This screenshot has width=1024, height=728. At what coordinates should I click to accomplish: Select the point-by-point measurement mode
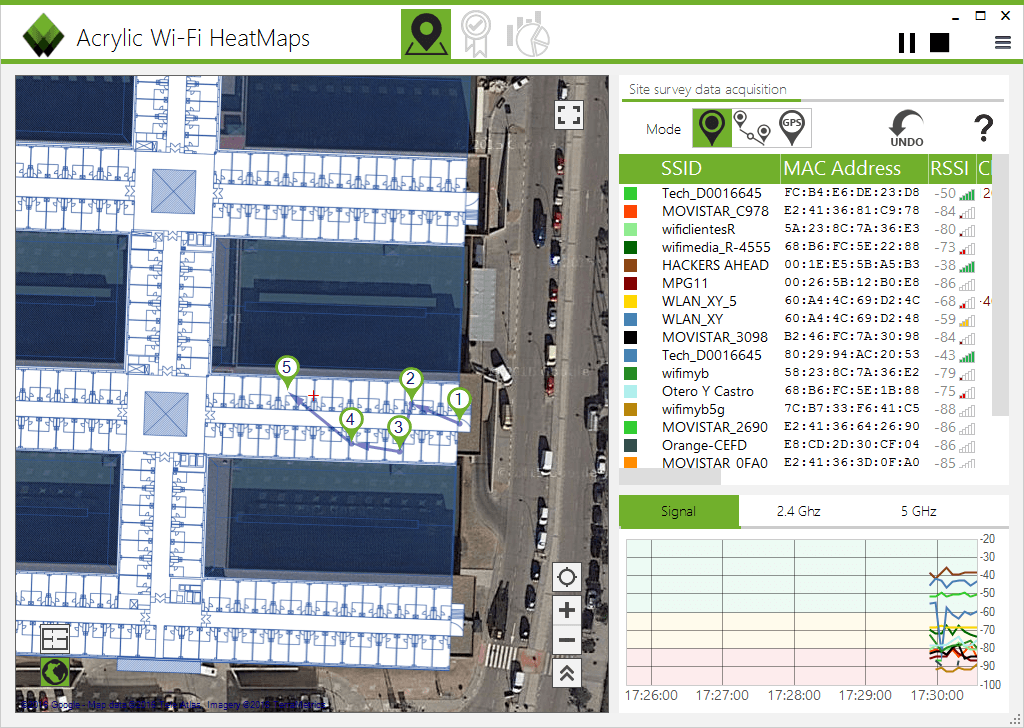tap(712, 128)
